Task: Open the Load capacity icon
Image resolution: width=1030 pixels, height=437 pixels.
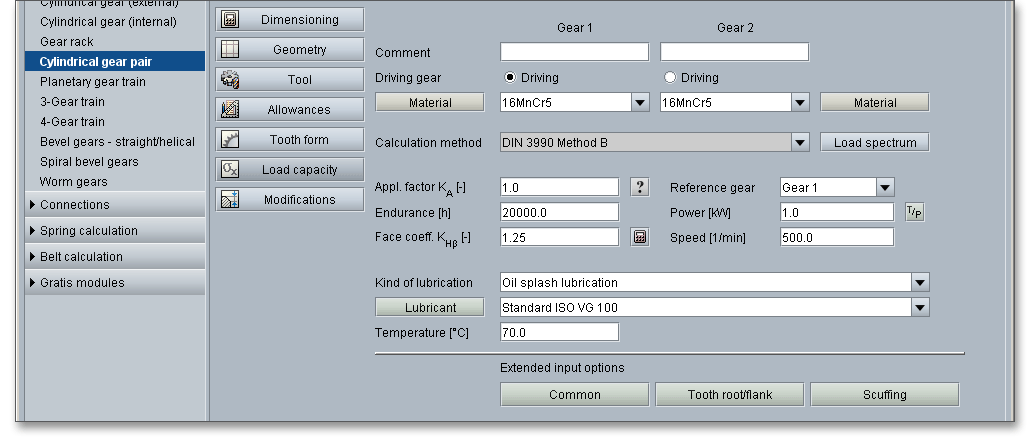Action: [x=229, y=170]
